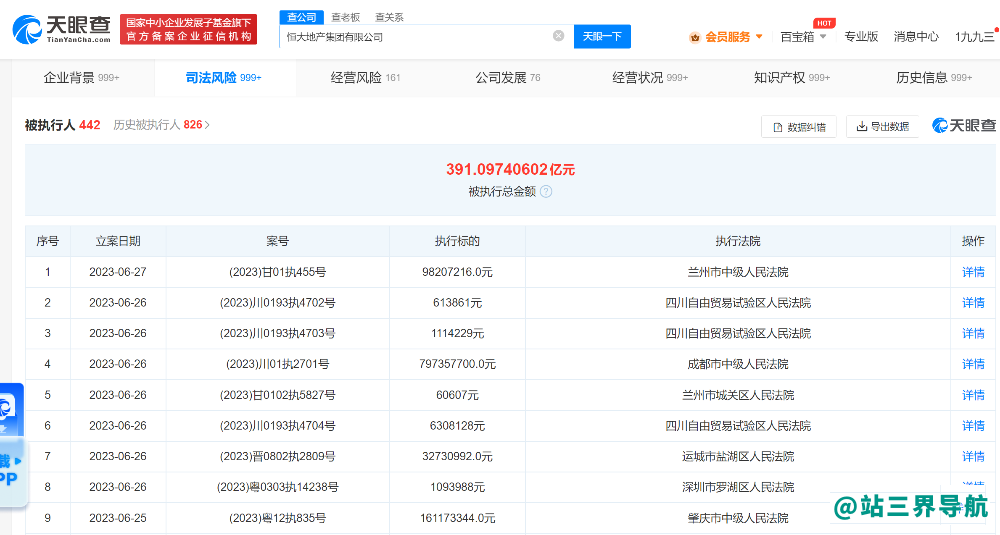Viewport: 1000px width, 535px height.
Task: Click case number (2023)粤12执835号
Action: (x=277, y=518)
